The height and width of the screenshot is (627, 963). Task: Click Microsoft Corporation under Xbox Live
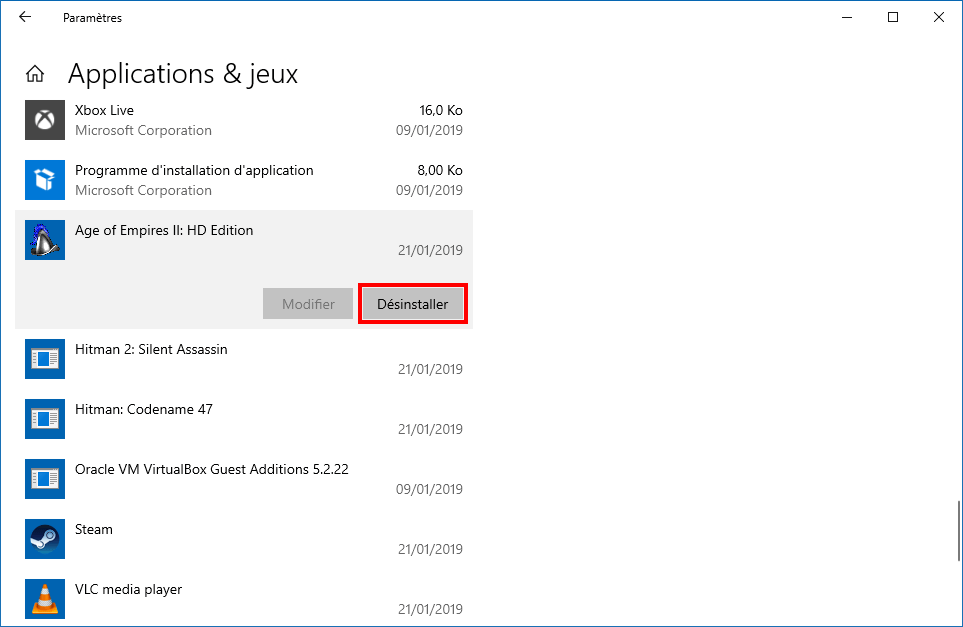[143, 130]
